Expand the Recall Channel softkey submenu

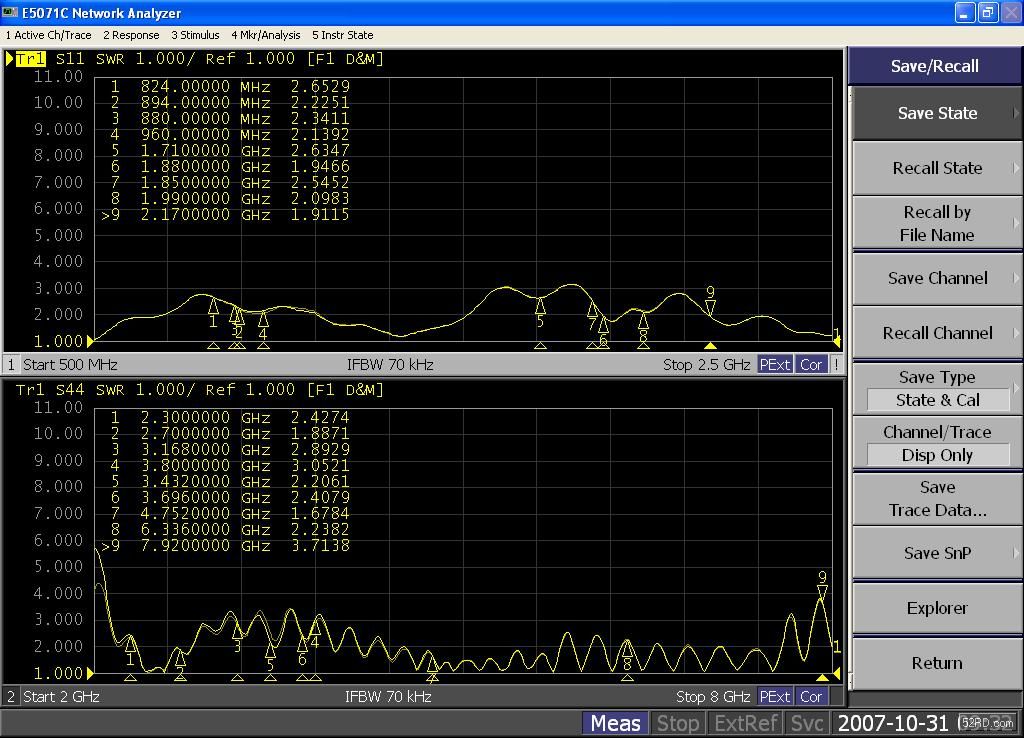click(936, 333)
